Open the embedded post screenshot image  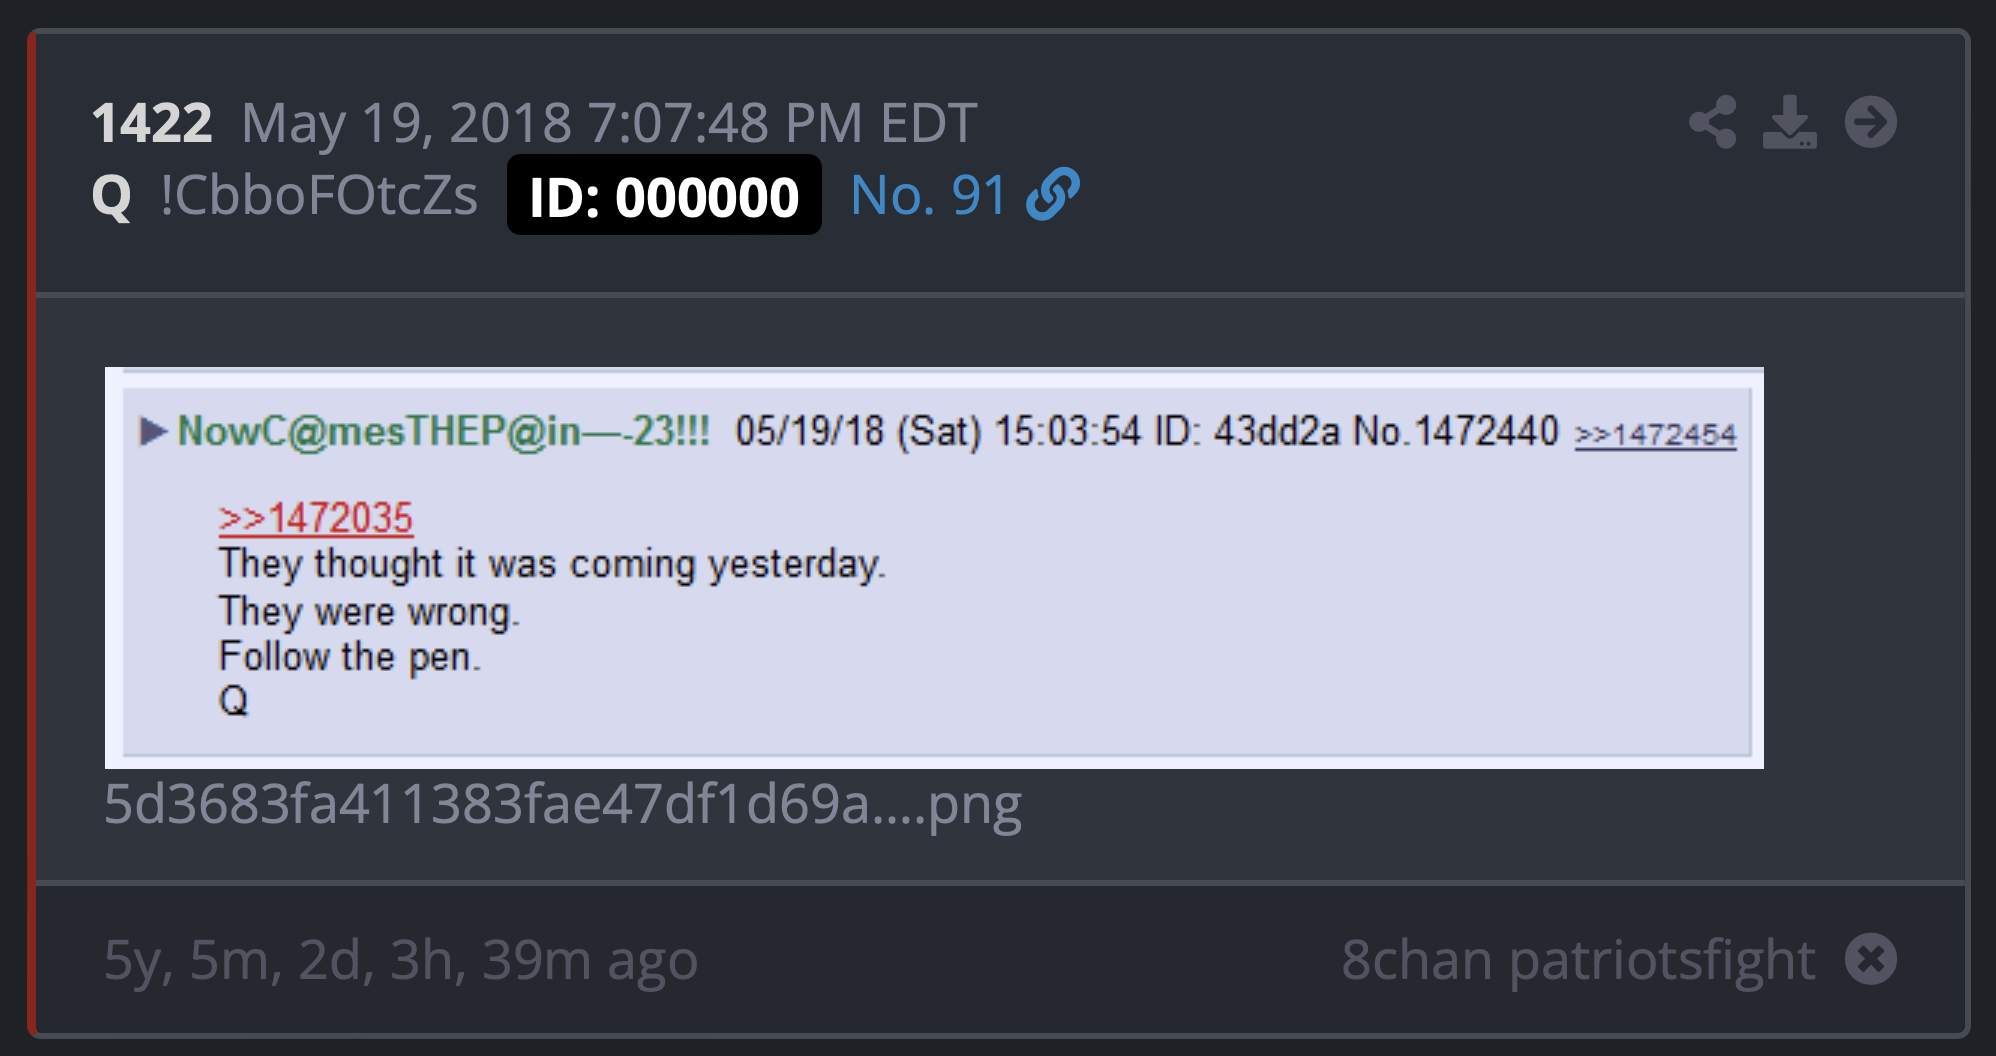click(934, 568)
